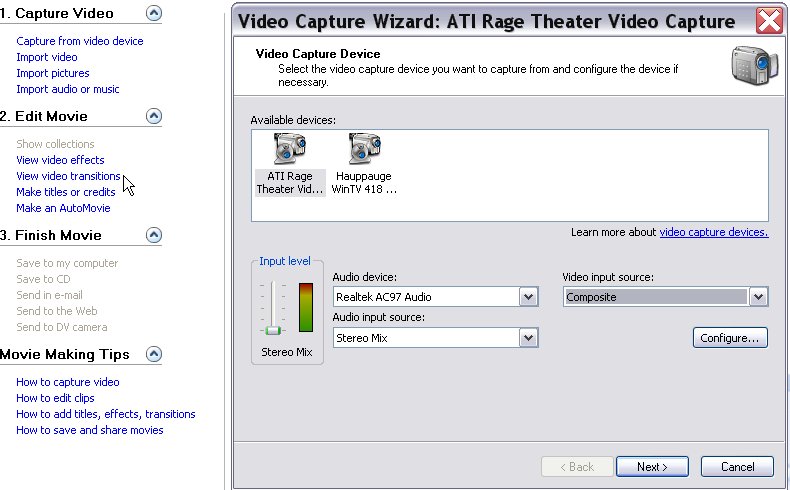This screenshot has height=490, width=790.
Task: Open the Audio device dropdown
Action: coord(529,297)
